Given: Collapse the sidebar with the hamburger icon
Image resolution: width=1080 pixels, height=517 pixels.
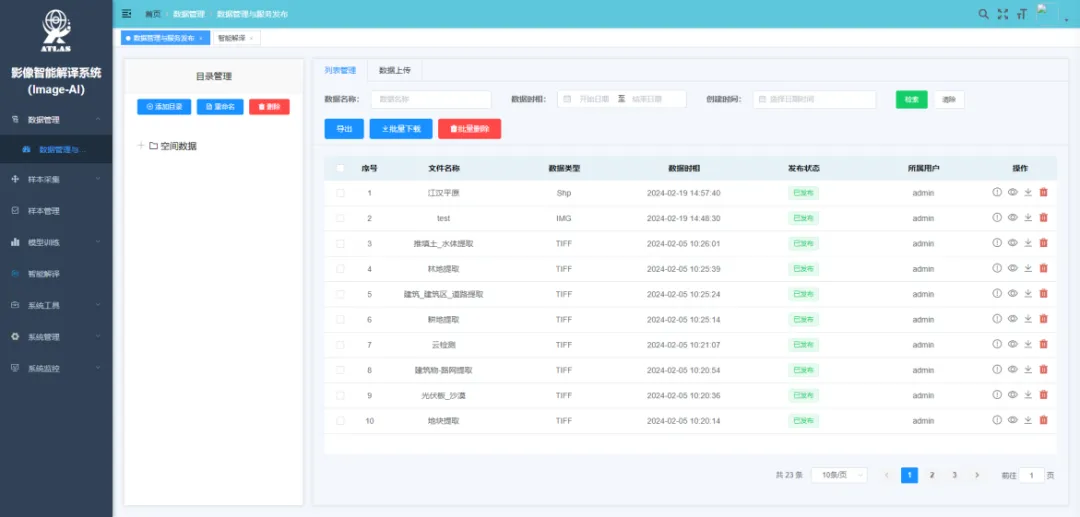Looking at the screenshot, I should click(126, 14).
